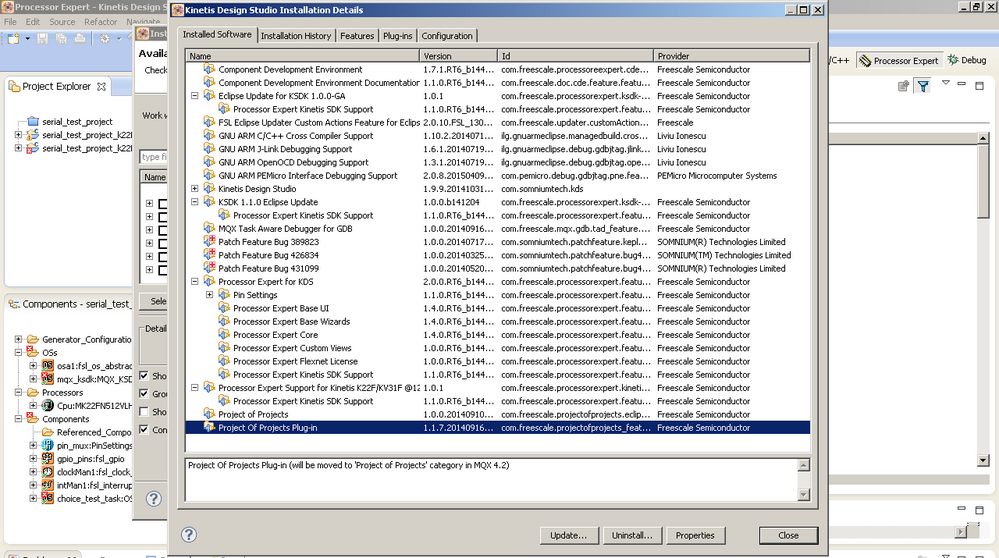Click the help icon in Install dialog behind

154,499
